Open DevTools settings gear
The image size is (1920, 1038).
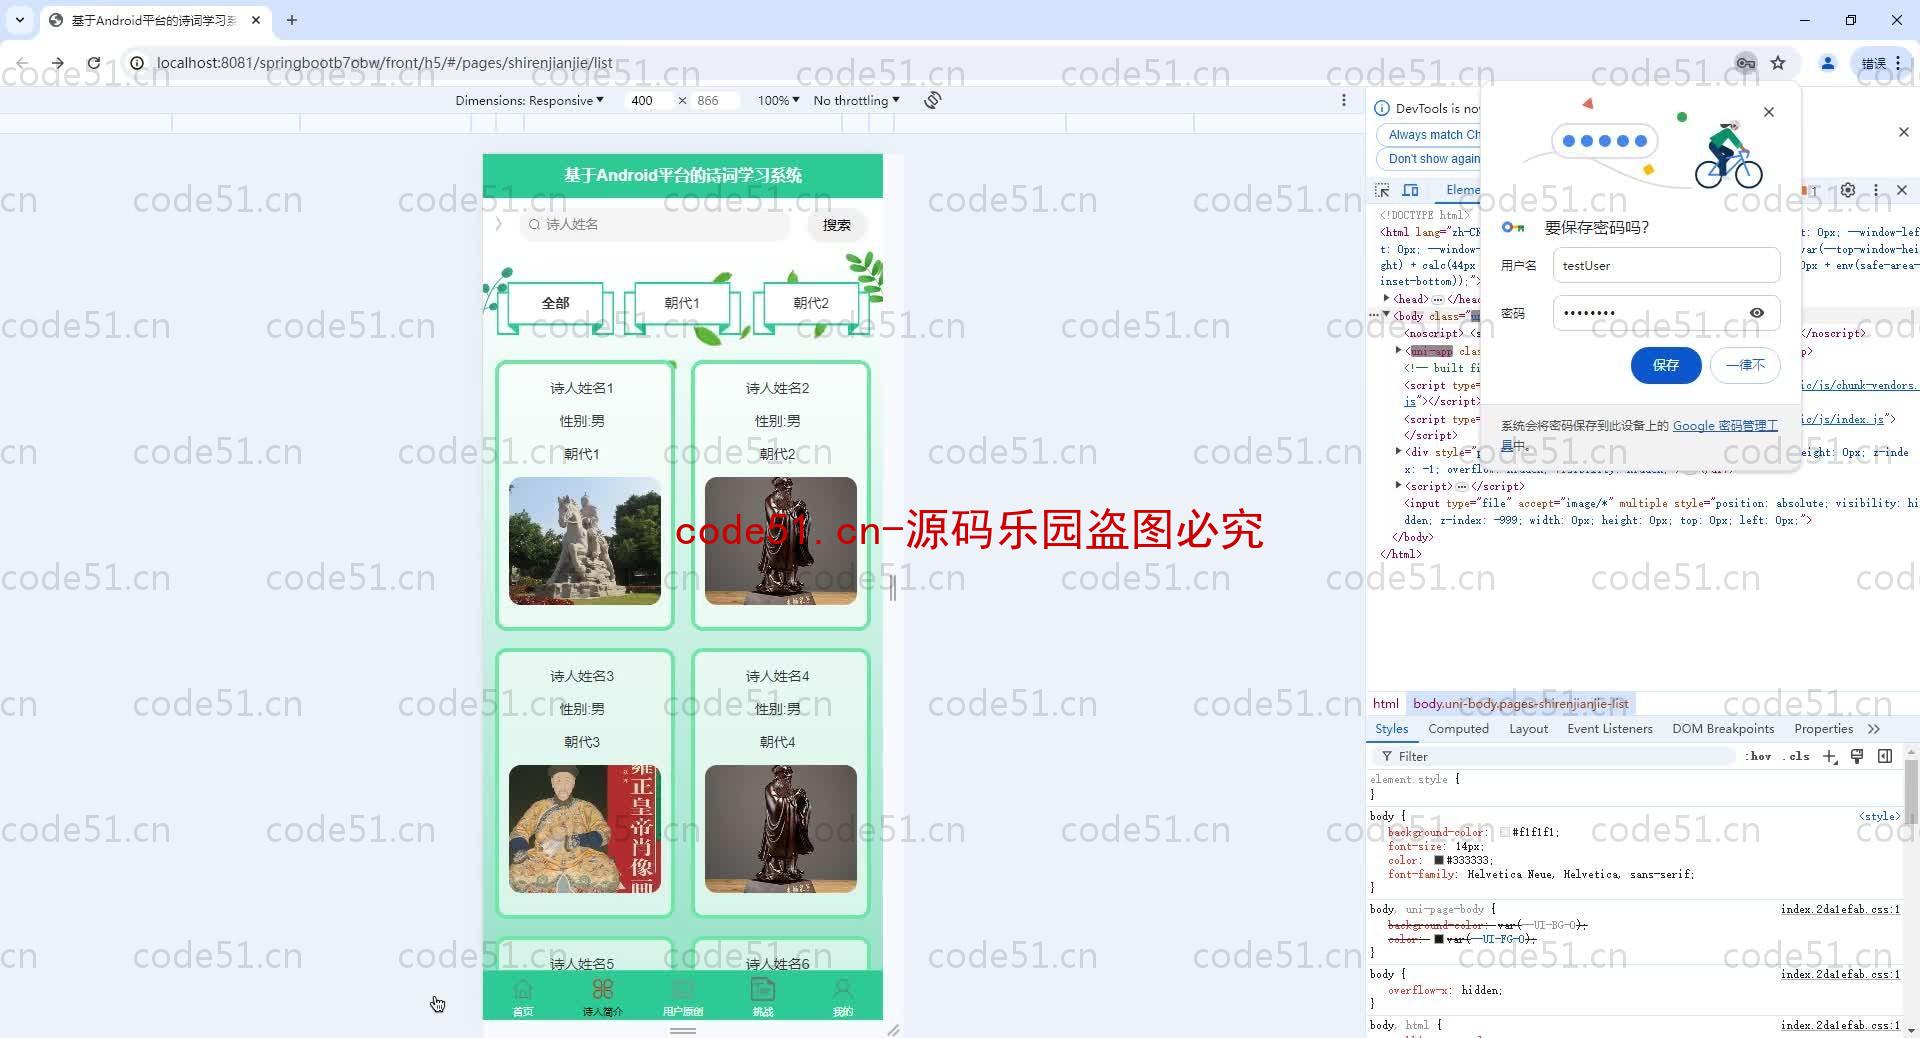(1848, 190)
